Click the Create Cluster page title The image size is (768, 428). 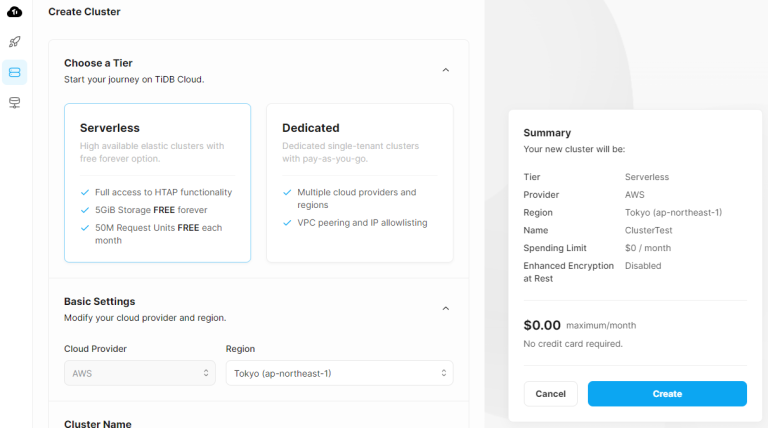tap(84, 12)
